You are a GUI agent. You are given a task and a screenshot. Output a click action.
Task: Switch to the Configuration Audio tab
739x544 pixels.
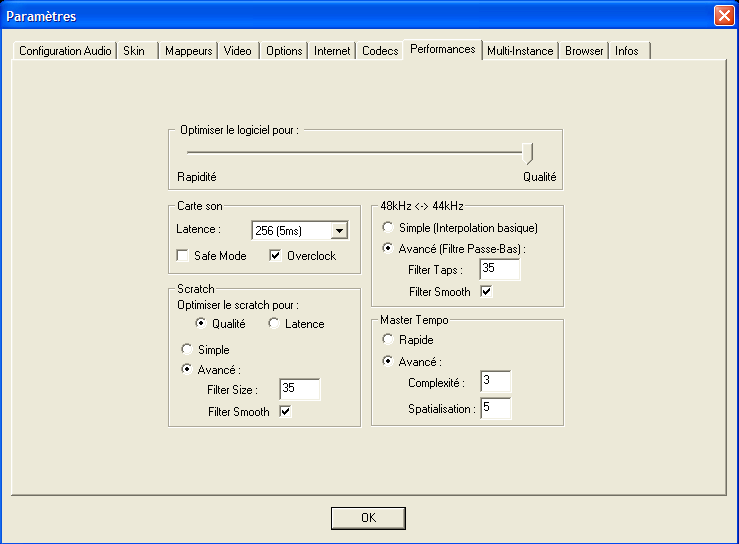pos(65,51)
